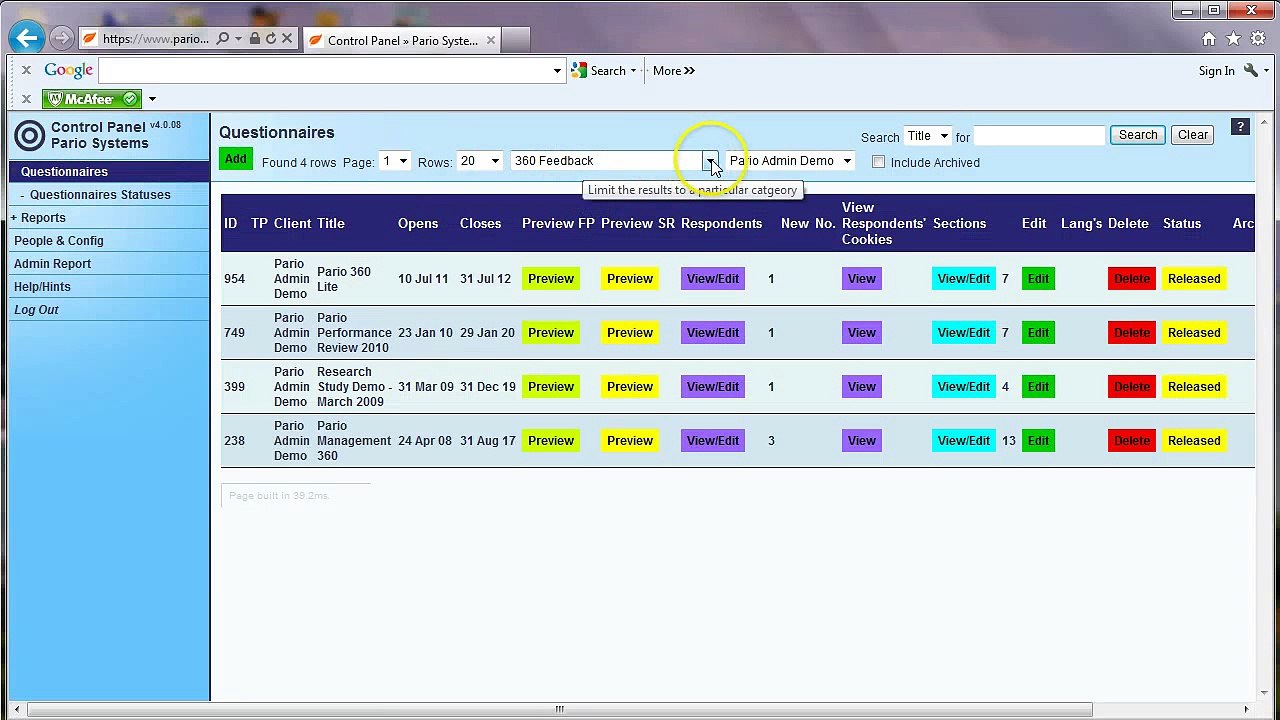The height and width of the screenshot is (720, 1280).
Task: Open the 360 Feedback category dropdown
Action: [614, 161]
